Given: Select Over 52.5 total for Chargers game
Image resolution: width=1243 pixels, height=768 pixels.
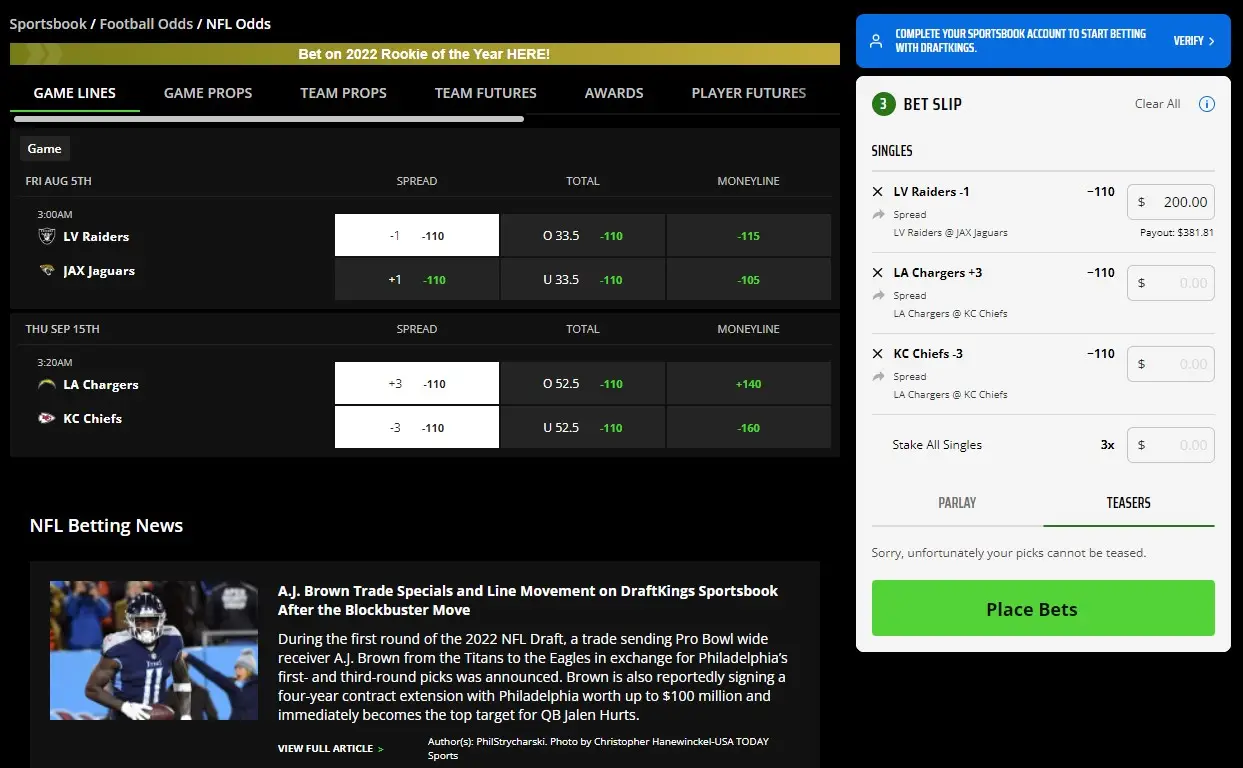Looking at the screenshot, I should click(x=583, y=384).
